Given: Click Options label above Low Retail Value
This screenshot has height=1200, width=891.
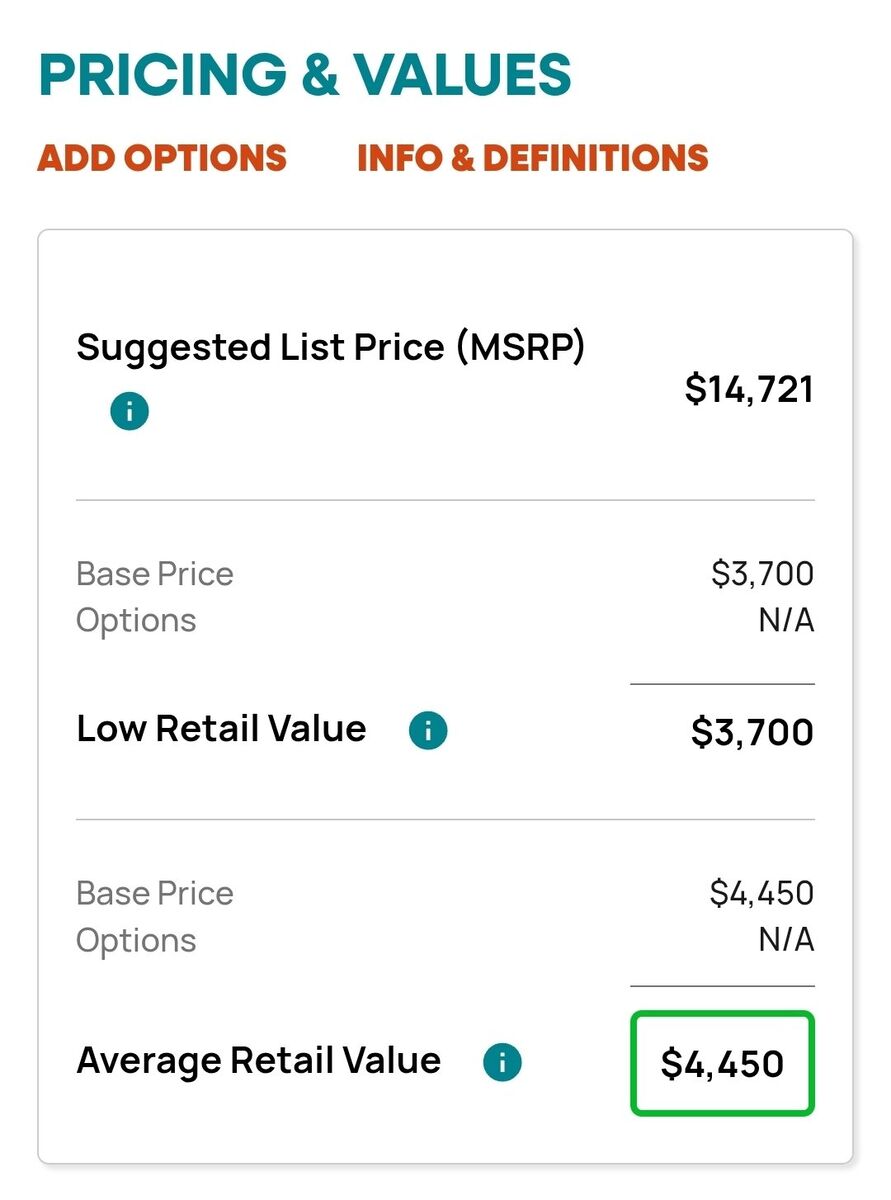Looking at the screenshot, I should click(x=136, y=621).
